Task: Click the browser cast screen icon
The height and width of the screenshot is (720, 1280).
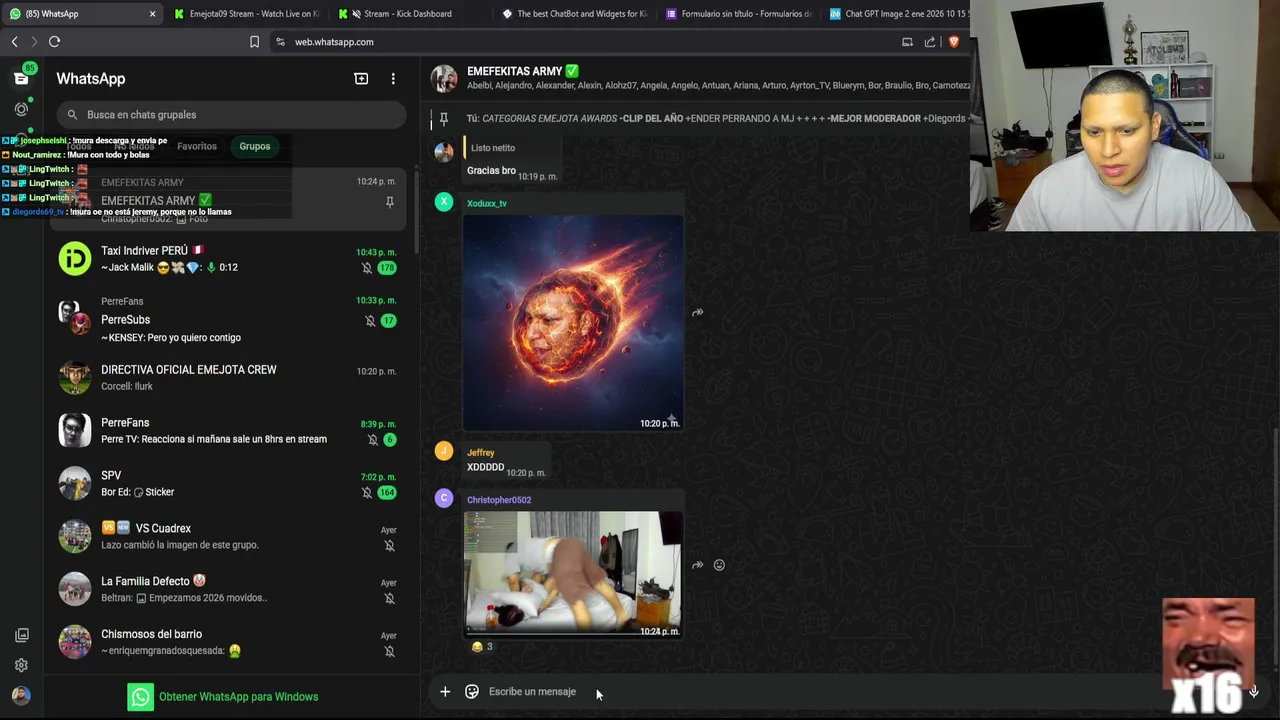Action: click(x=907, y=41)
